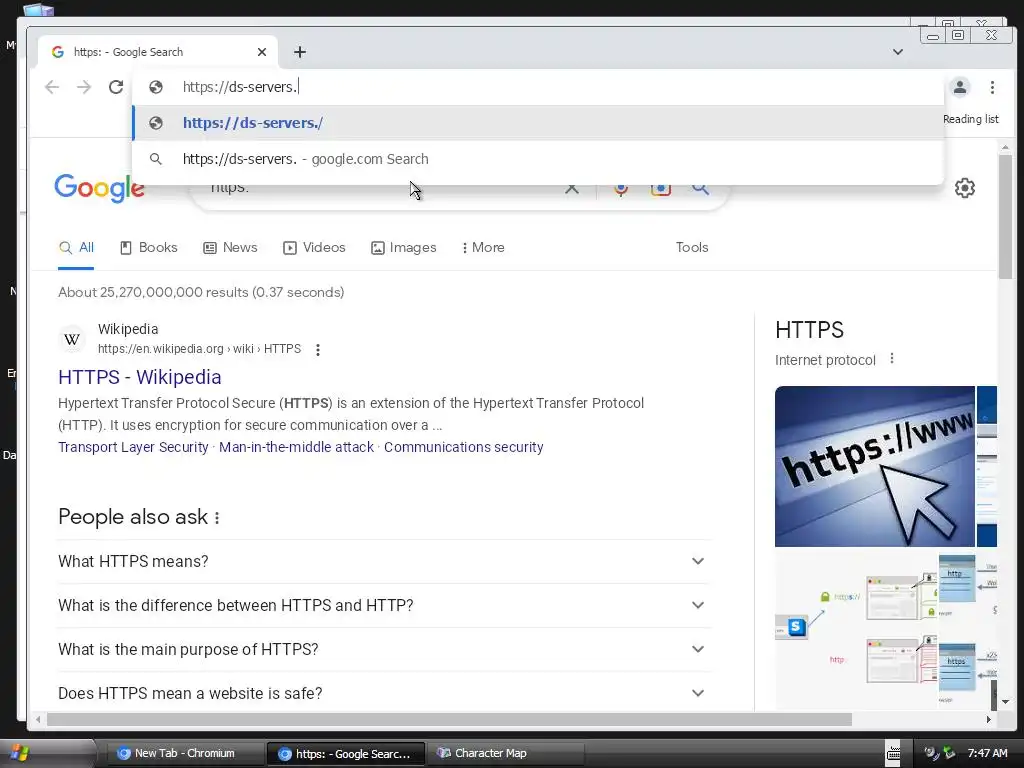
Task: Clear the Google search box with X
Action: [571, 188]
